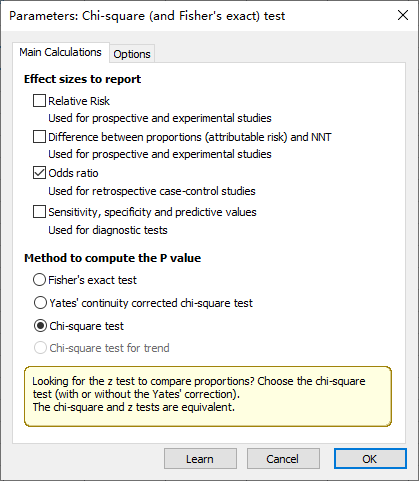The image size is (419, 481).
Task: Close the Parameters dialog with the X
Action: 403,15
